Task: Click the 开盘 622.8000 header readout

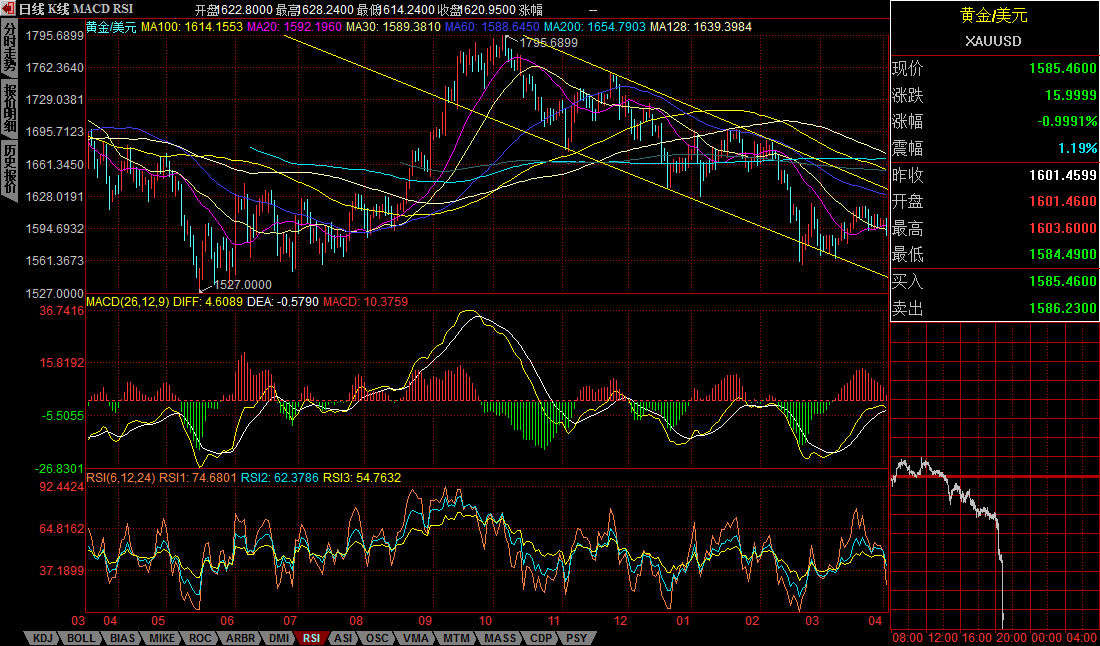Action: [234, 11]
